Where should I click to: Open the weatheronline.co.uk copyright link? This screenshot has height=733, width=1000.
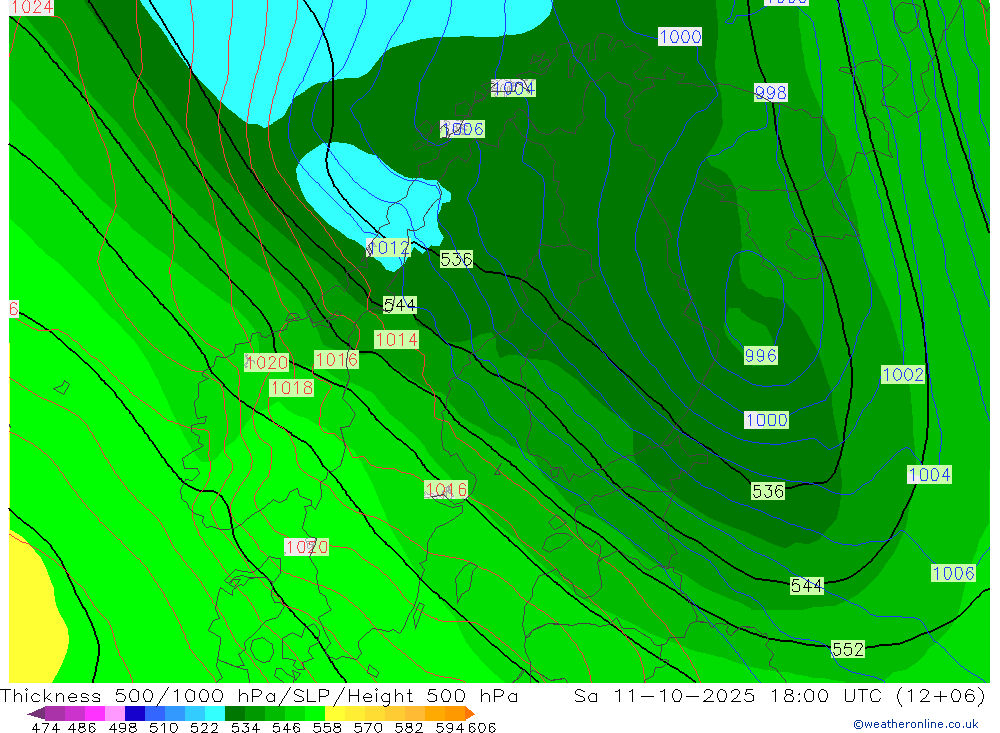[x=916, y=724]
